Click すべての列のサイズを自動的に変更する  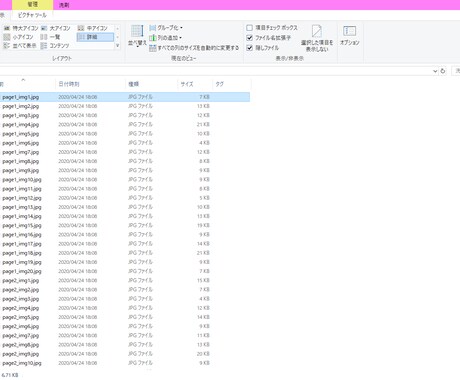pyautogui.click(x=194, y=48)
